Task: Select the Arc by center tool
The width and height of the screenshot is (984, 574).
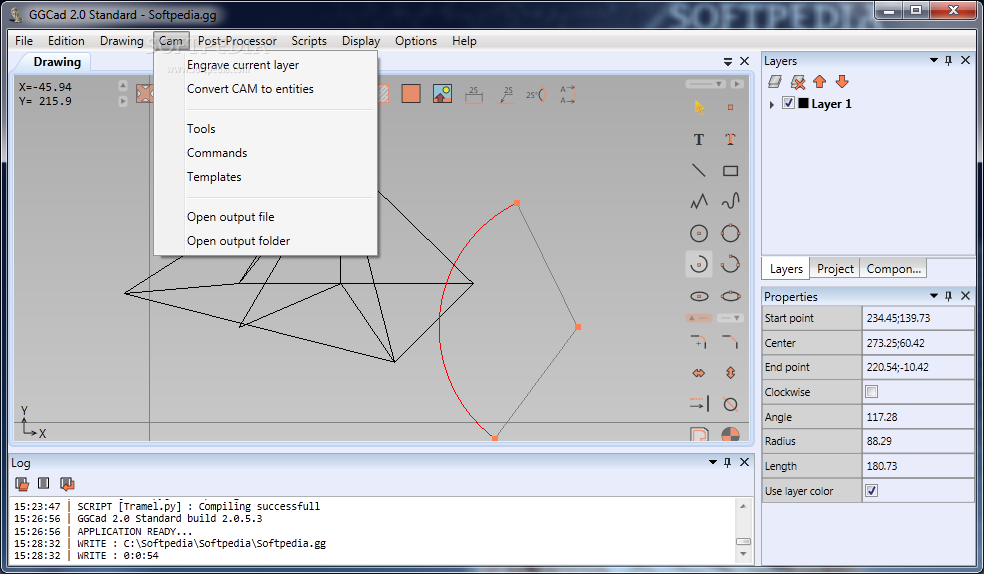Action: tap(699, 264)
